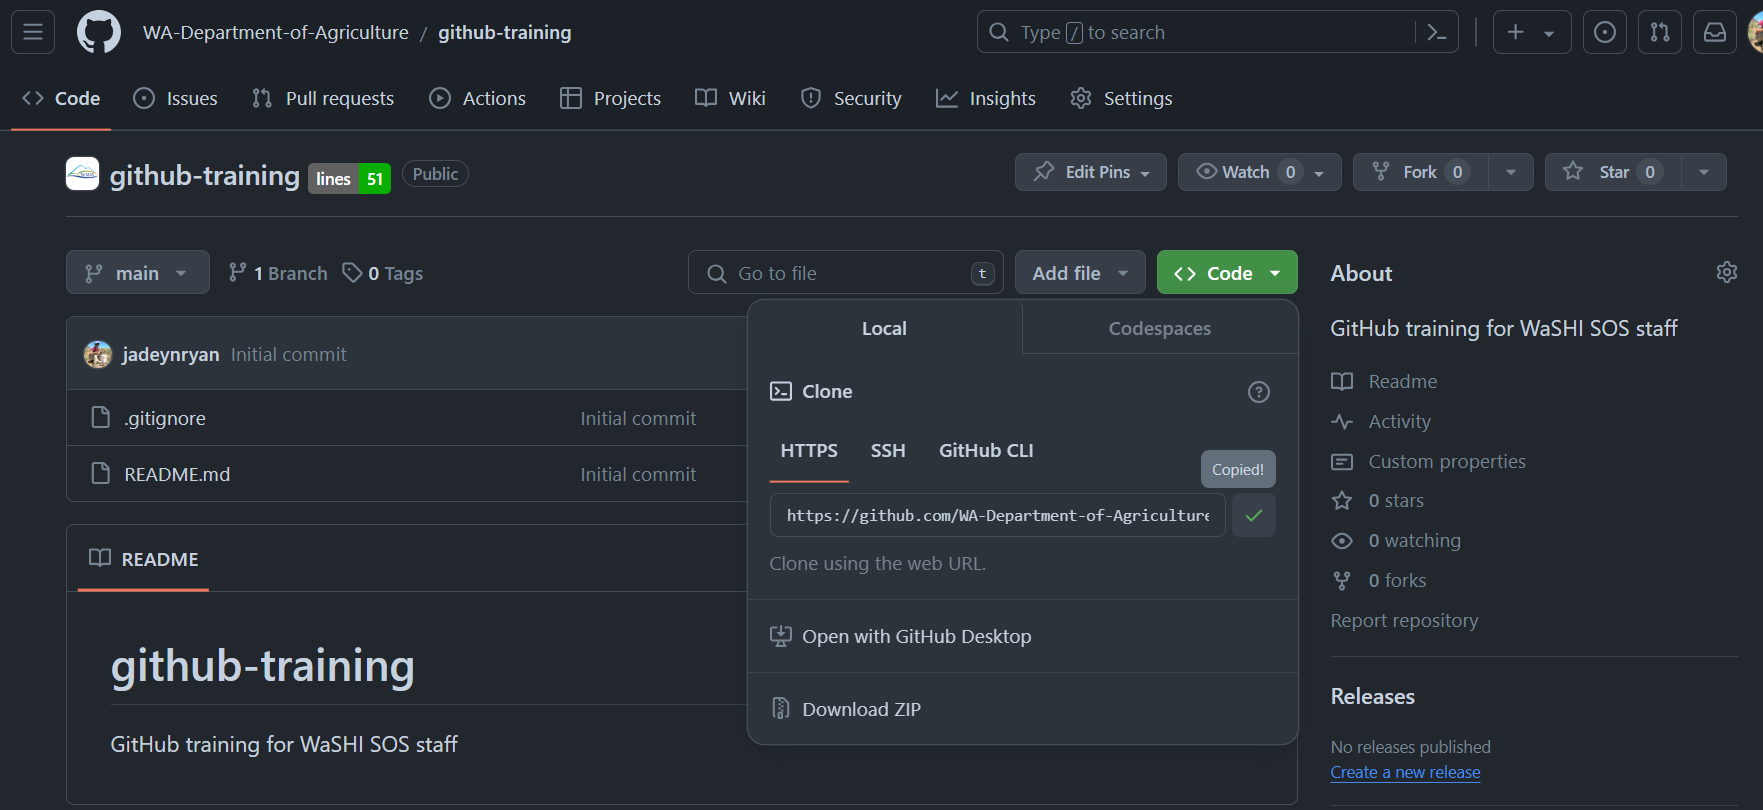Click the GitHub Octocat logo
Image resolution: width=1763 pixels, height=810 pixels.
(98, 33)
